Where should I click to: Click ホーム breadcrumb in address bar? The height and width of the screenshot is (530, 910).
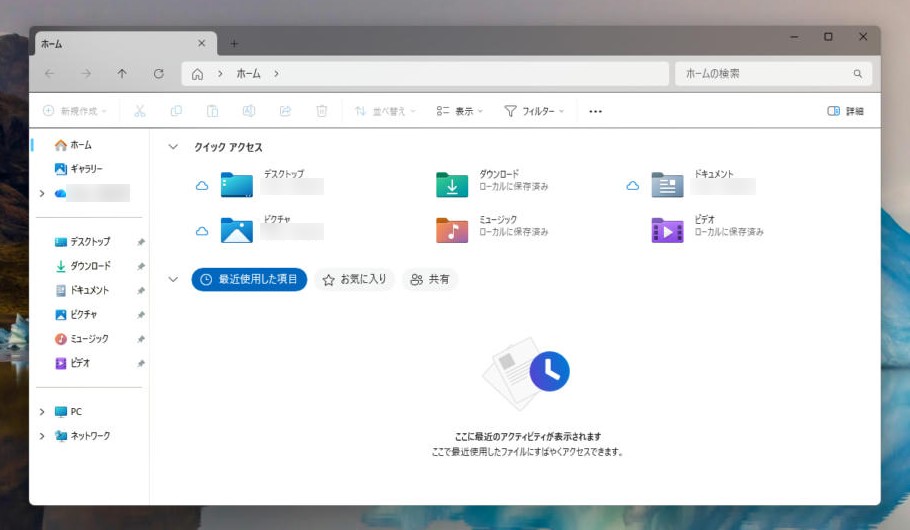[x=248, y=74]
